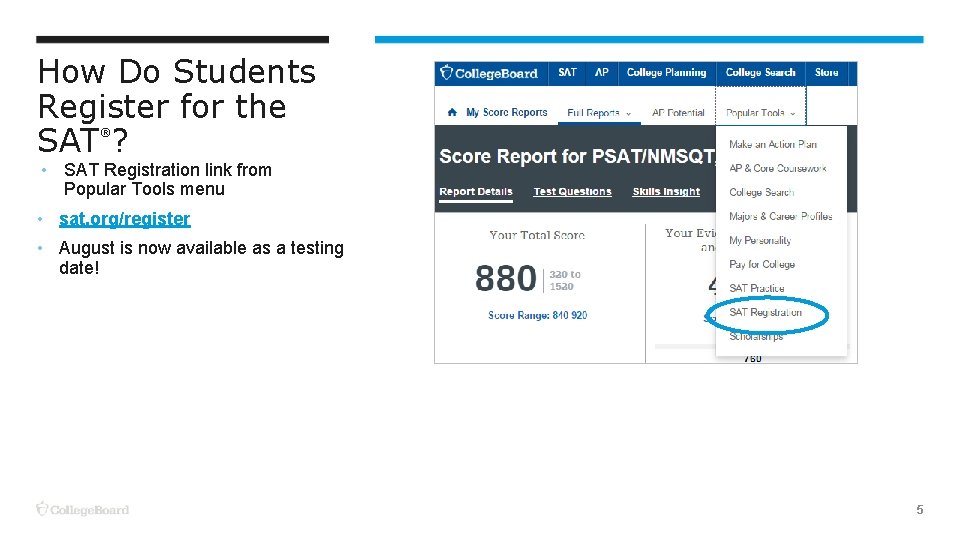The image size is (960, 540).
Task: Select My Personality menu entry
Action: tap(760, 240)
